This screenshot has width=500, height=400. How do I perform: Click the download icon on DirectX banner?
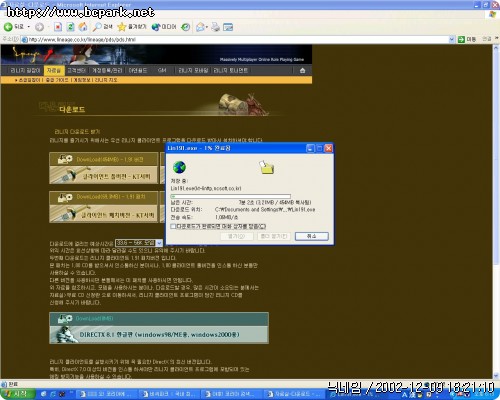[65, 319]
